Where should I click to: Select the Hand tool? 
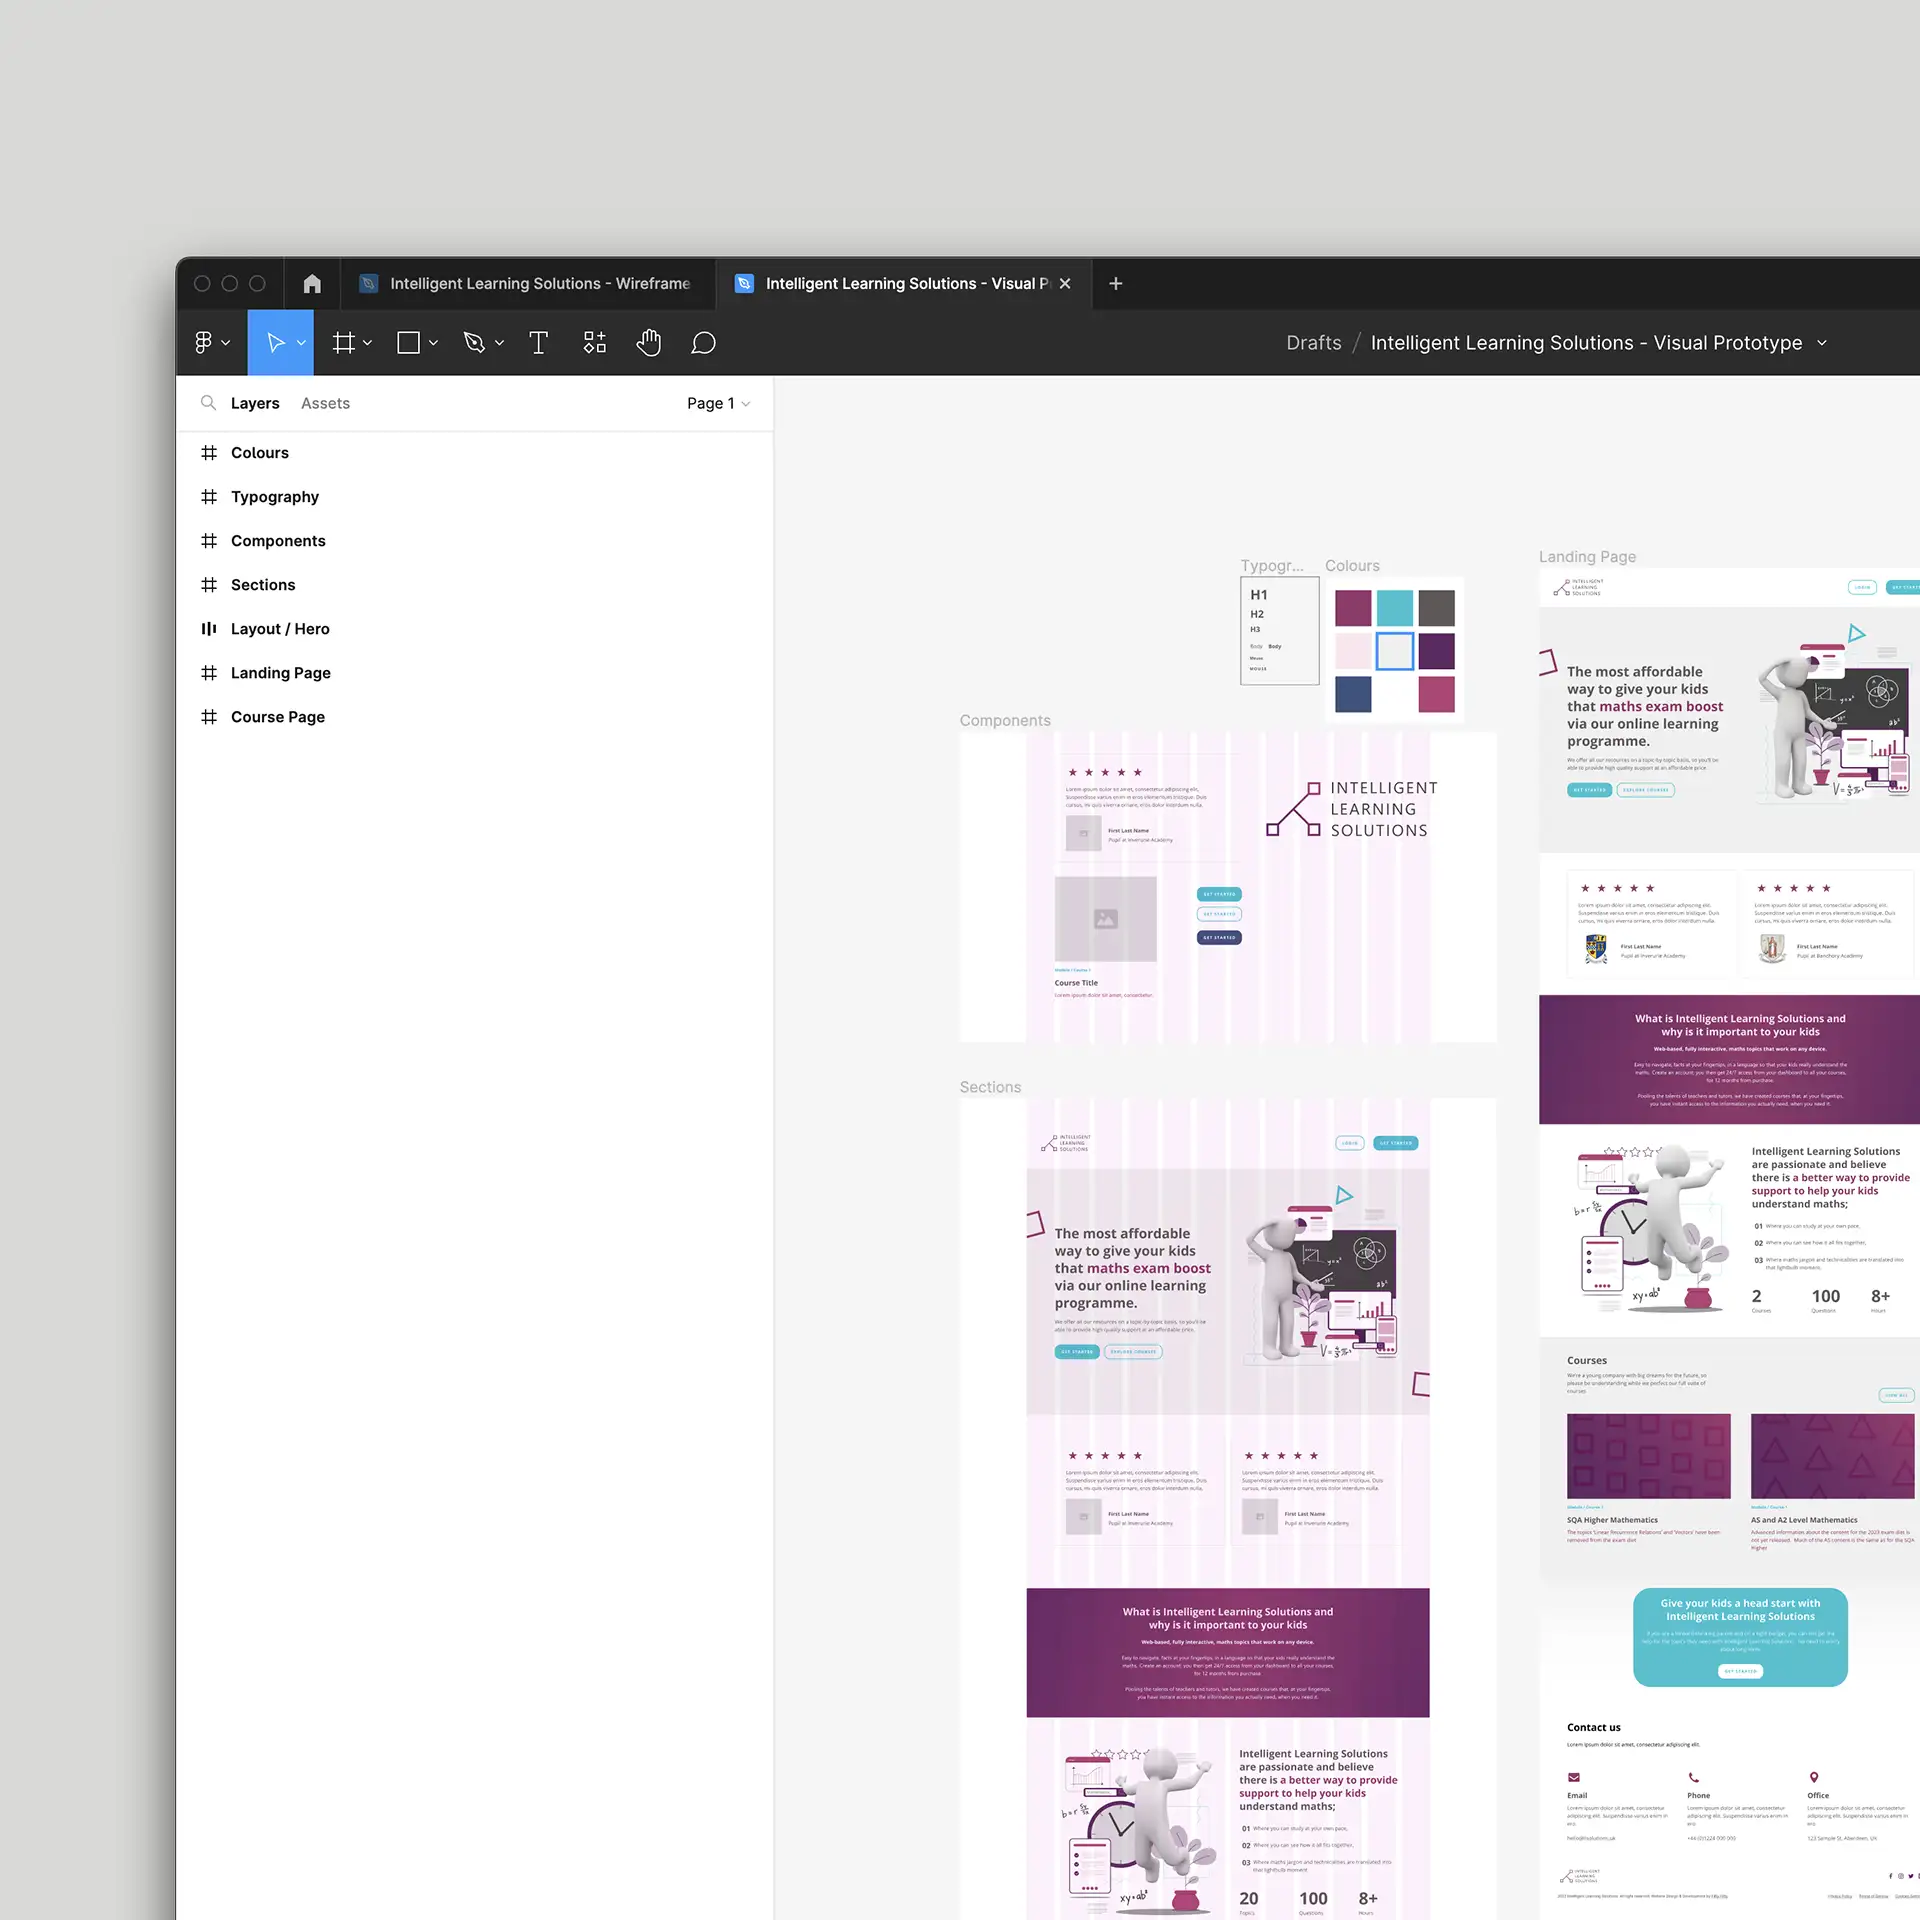(649, 343)
